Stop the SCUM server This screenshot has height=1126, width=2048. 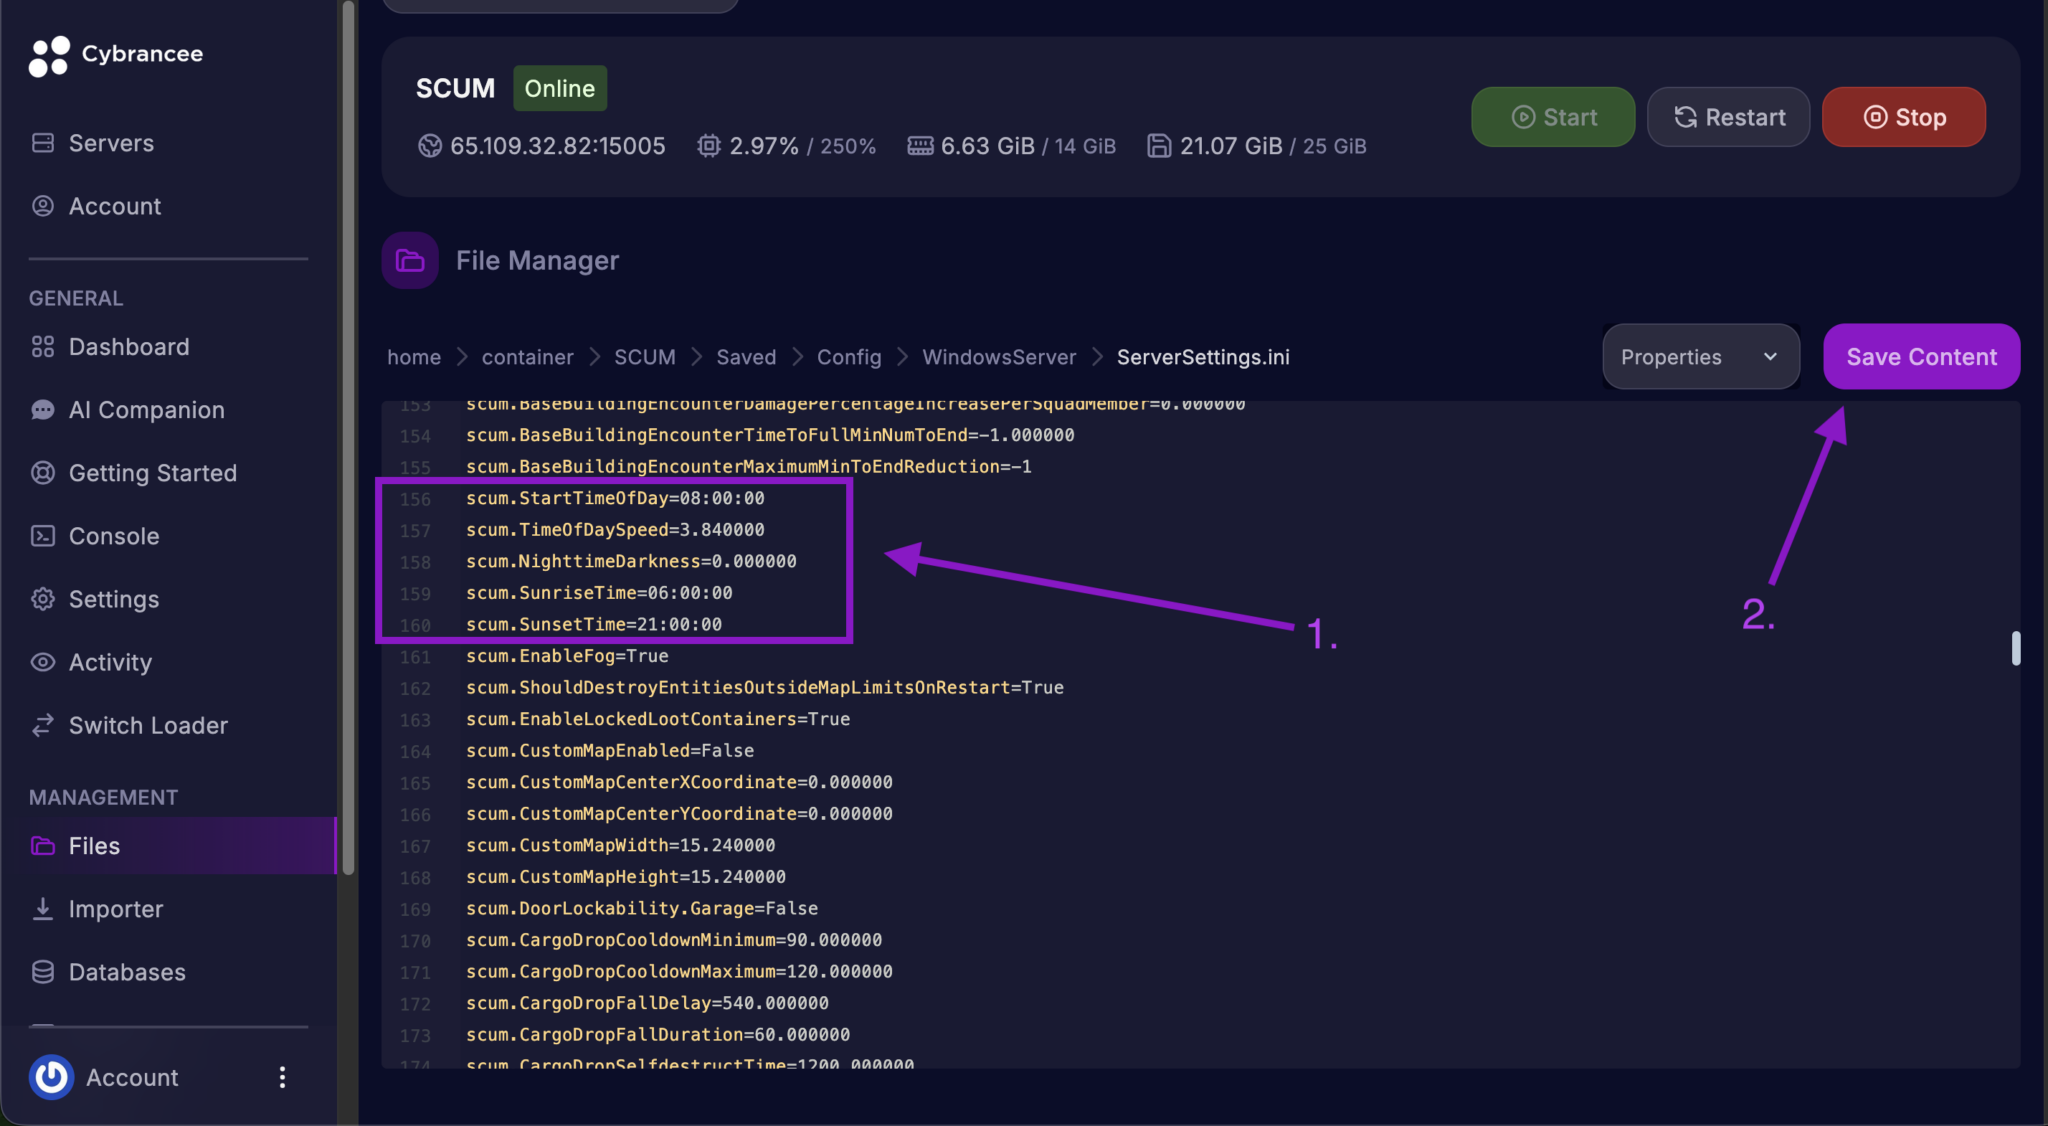[x=1903, y=117]
